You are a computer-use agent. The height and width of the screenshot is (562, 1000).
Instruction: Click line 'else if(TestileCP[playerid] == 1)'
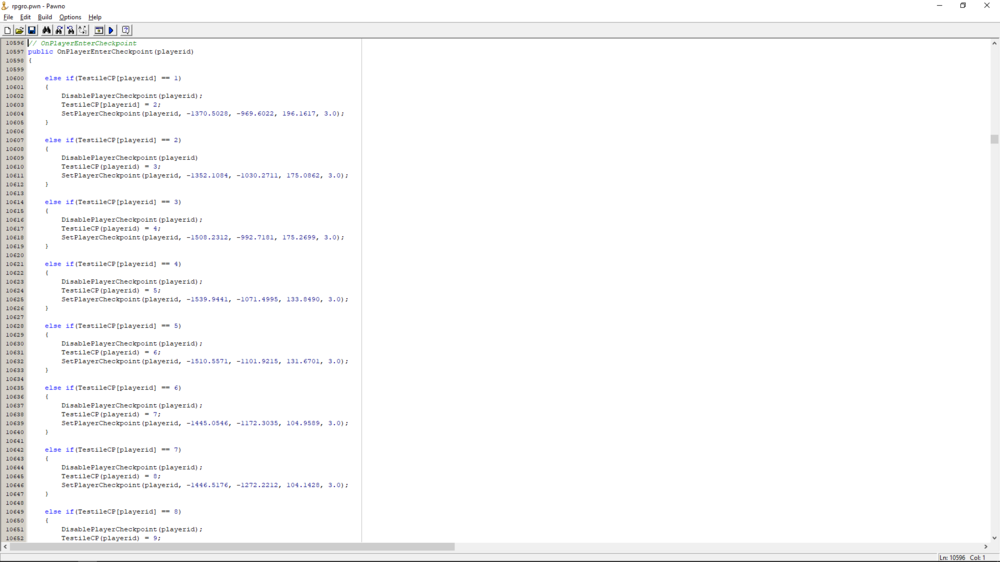click(113, 78)
